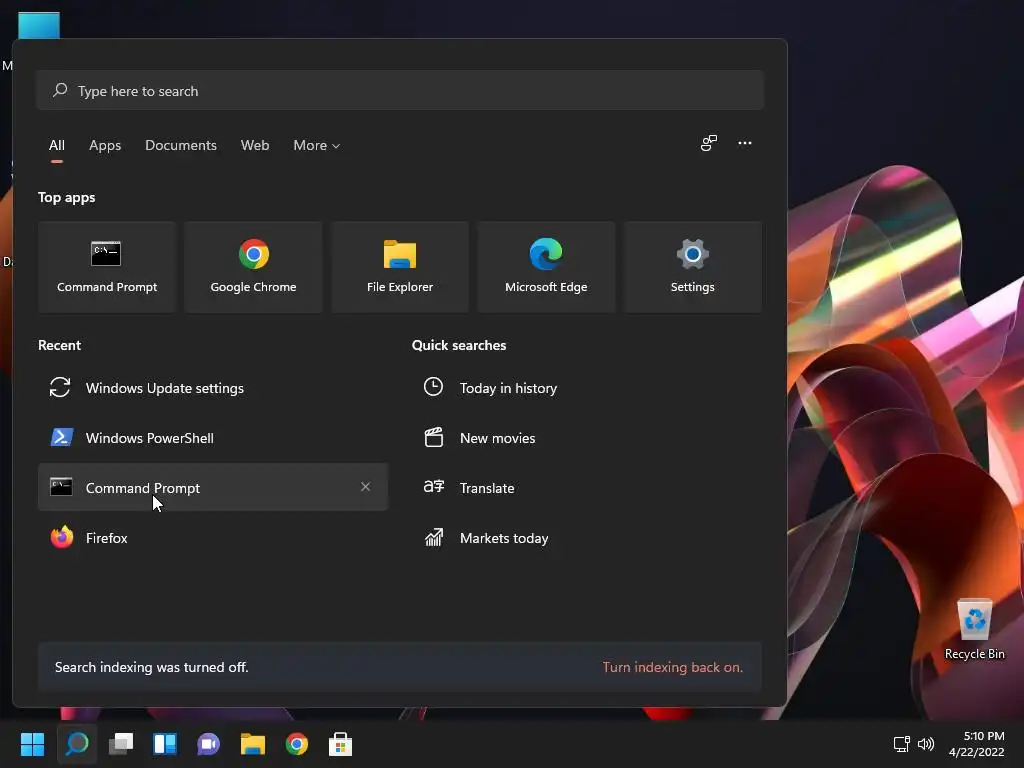Click the Quick searches heading
Screen dimensions: 1024x768
pyautogui.click(x=459, y=345)
